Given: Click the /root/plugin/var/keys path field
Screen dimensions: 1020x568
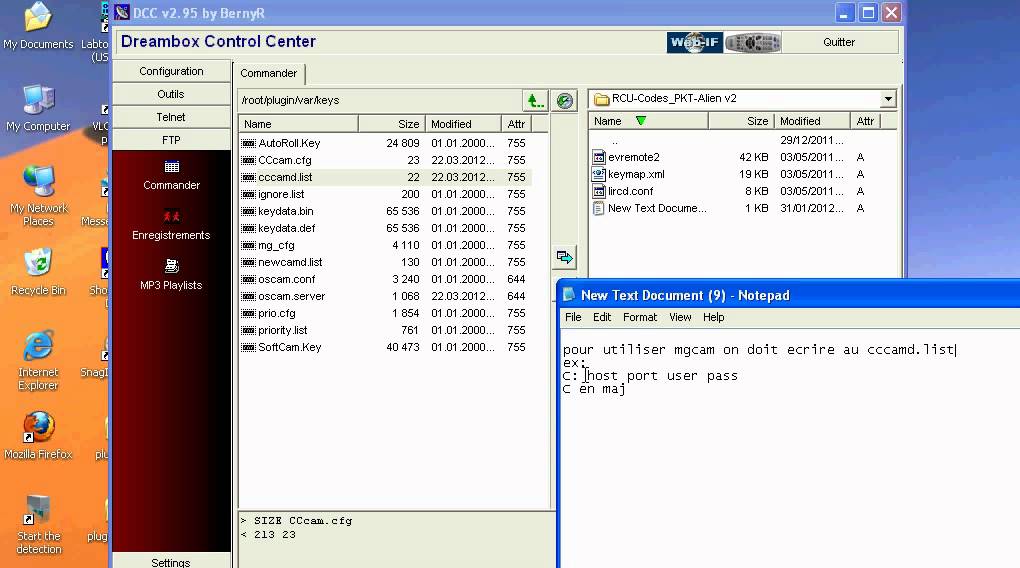Looking at the screenshot, I should point(380,100).
